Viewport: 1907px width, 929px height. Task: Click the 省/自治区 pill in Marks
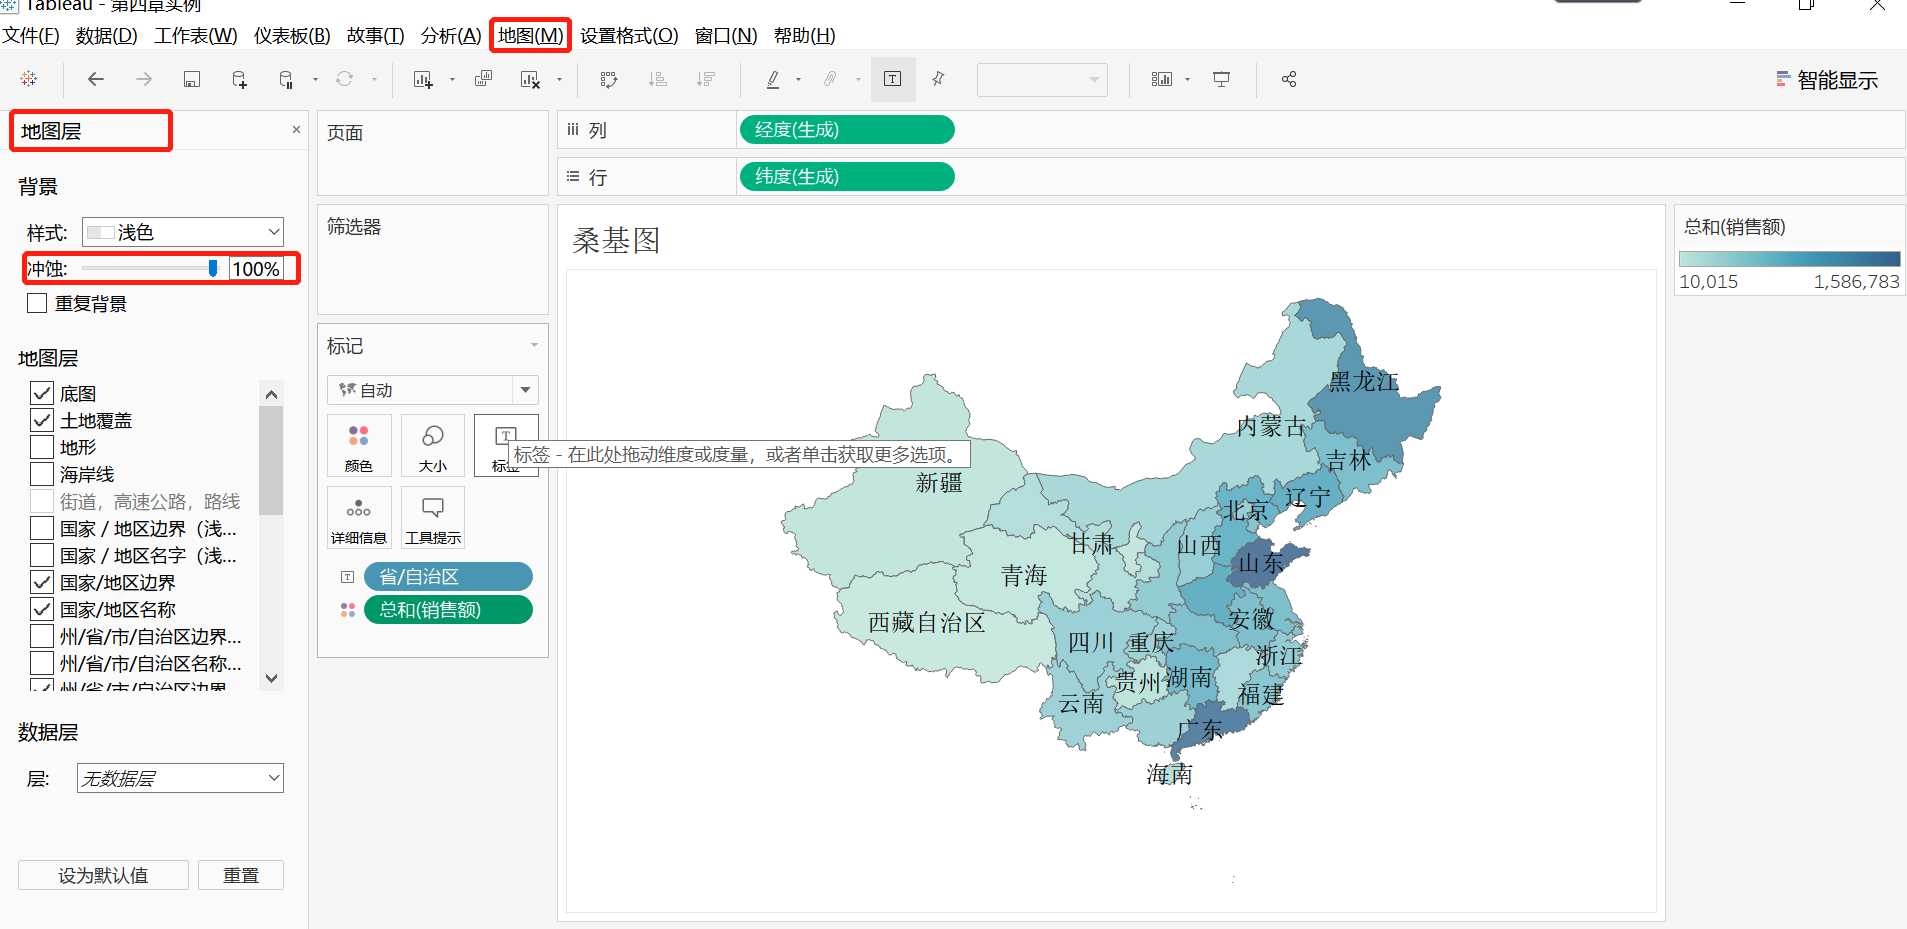pyautogui.click(x=448, y=577)
